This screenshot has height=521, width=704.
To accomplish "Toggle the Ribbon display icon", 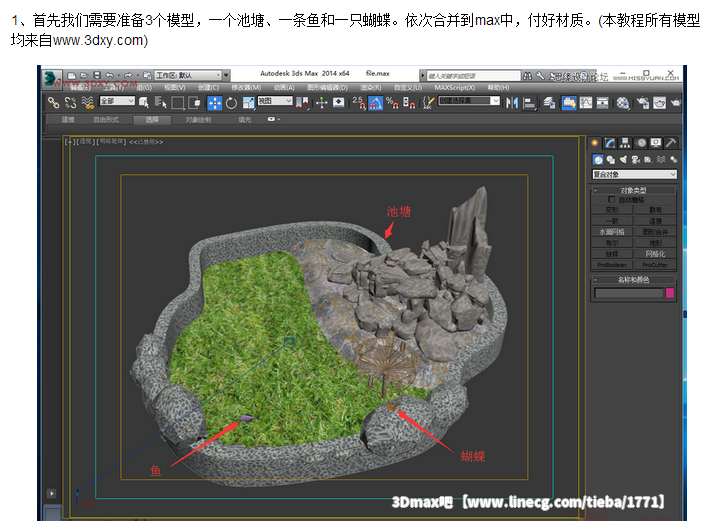I will pyautogui.click(x=569, y=103).
